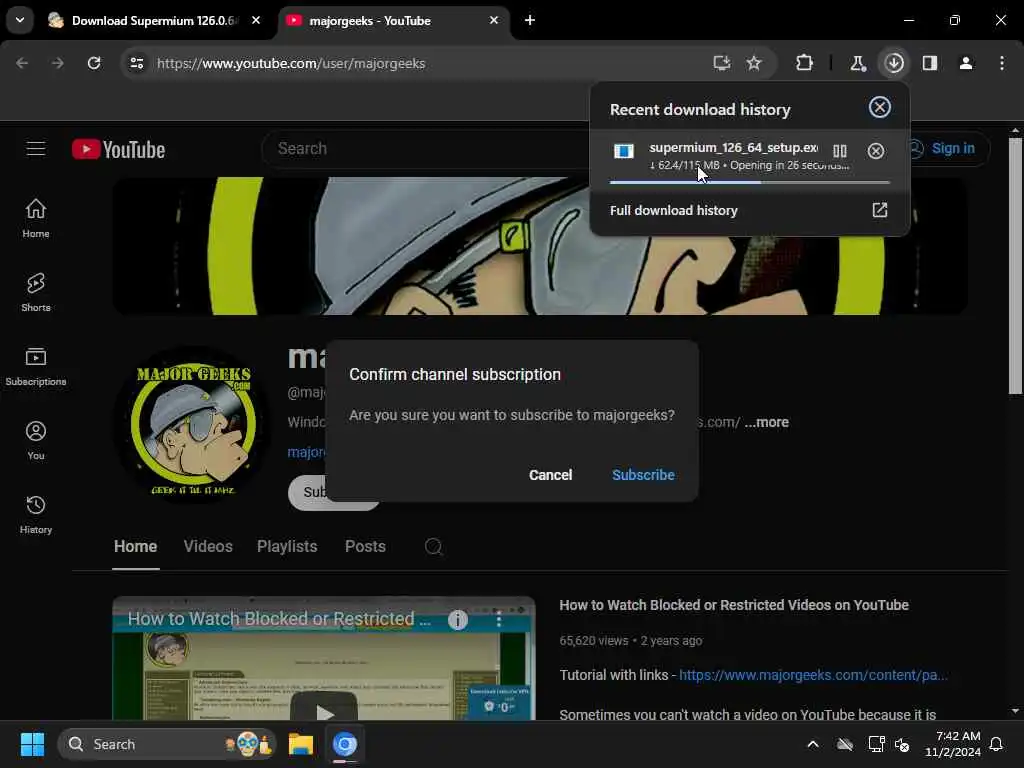Open the notifications bell icon
Image resolution: width=1024 pixels, height=768 pixels.
[x=997, y=744]
